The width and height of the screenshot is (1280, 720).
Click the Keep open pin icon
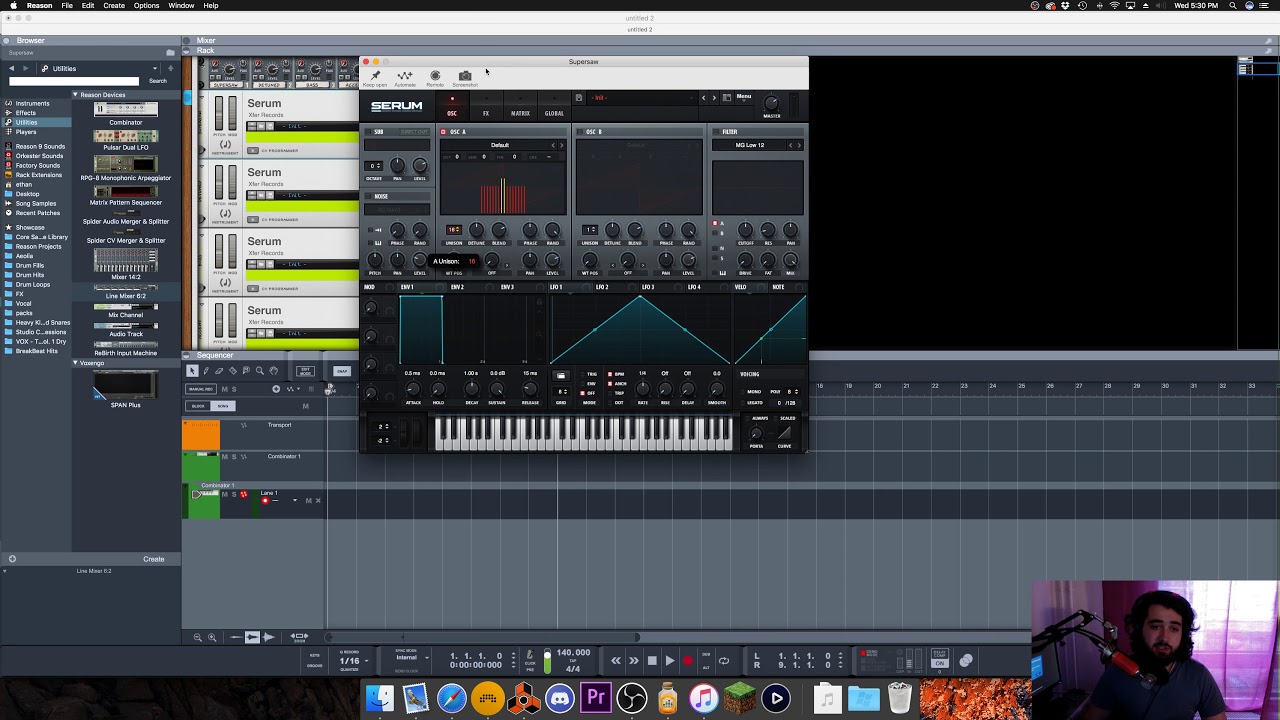(375, 76)
